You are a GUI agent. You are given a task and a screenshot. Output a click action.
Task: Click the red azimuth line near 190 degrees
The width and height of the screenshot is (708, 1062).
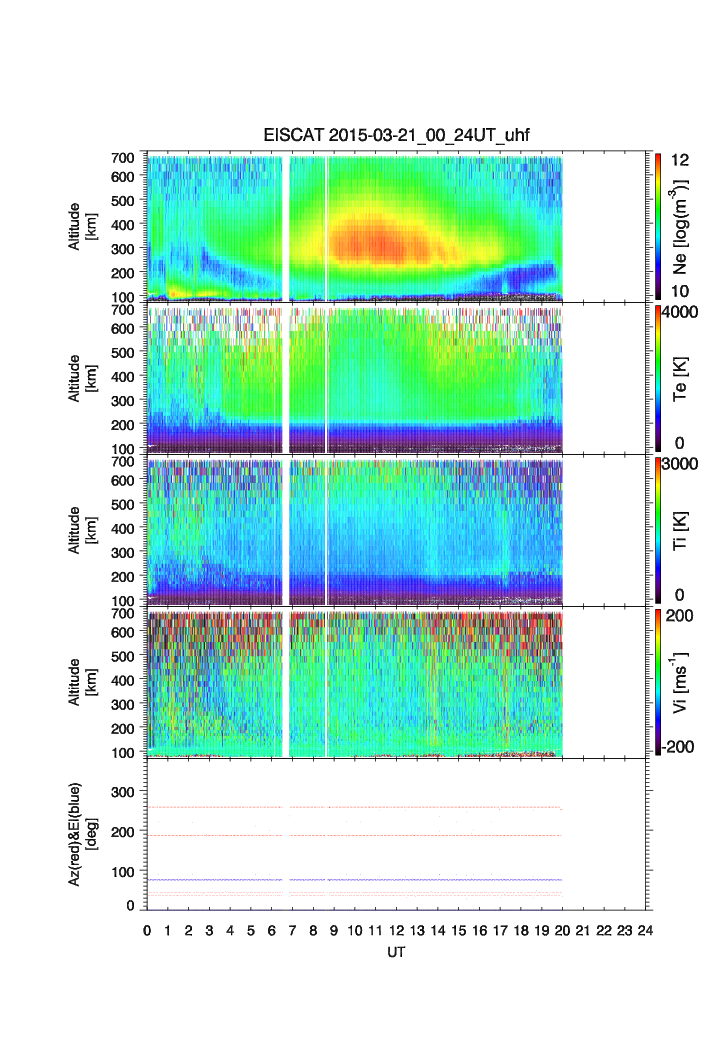point(354,836)
